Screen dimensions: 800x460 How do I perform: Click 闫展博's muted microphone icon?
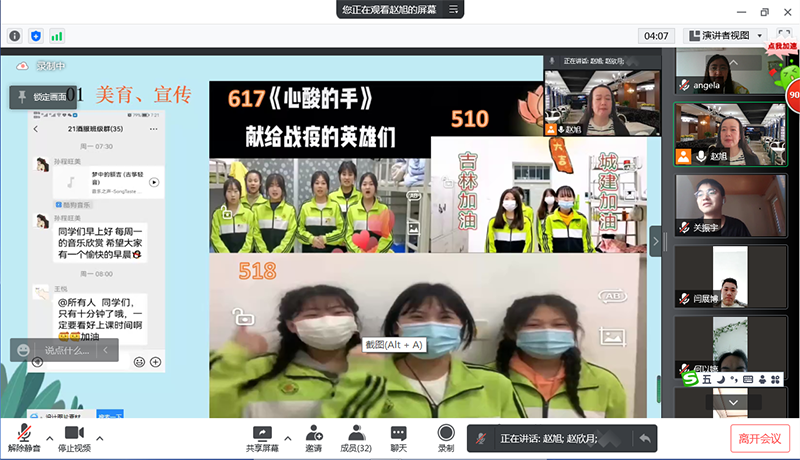[x=684, y=299]
